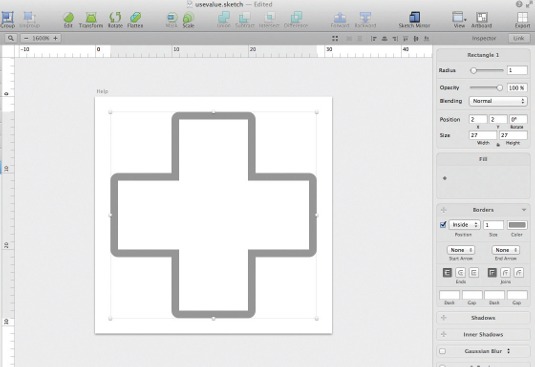
Task: Select the projecting cap Ends option
Action: 474,272
